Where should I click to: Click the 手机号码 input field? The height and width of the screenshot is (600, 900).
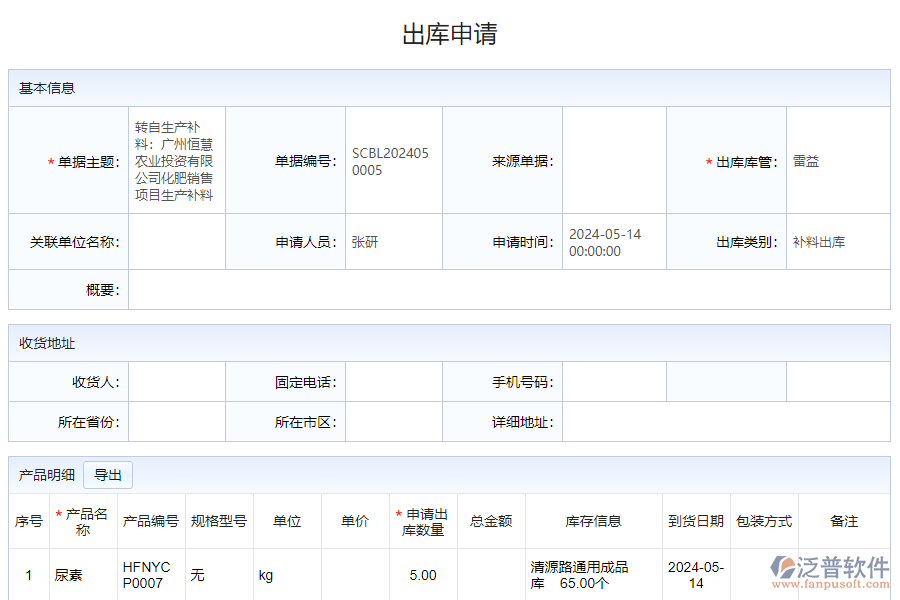coord(613,381)
